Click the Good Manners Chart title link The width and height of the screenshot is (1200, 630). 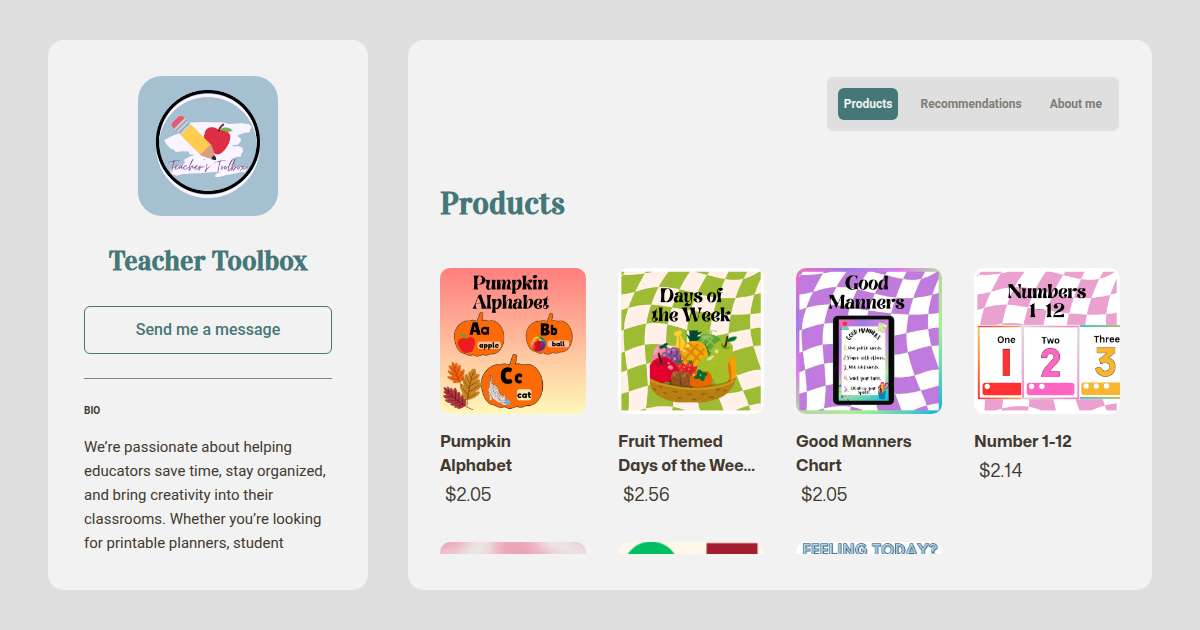click(854, 453)
